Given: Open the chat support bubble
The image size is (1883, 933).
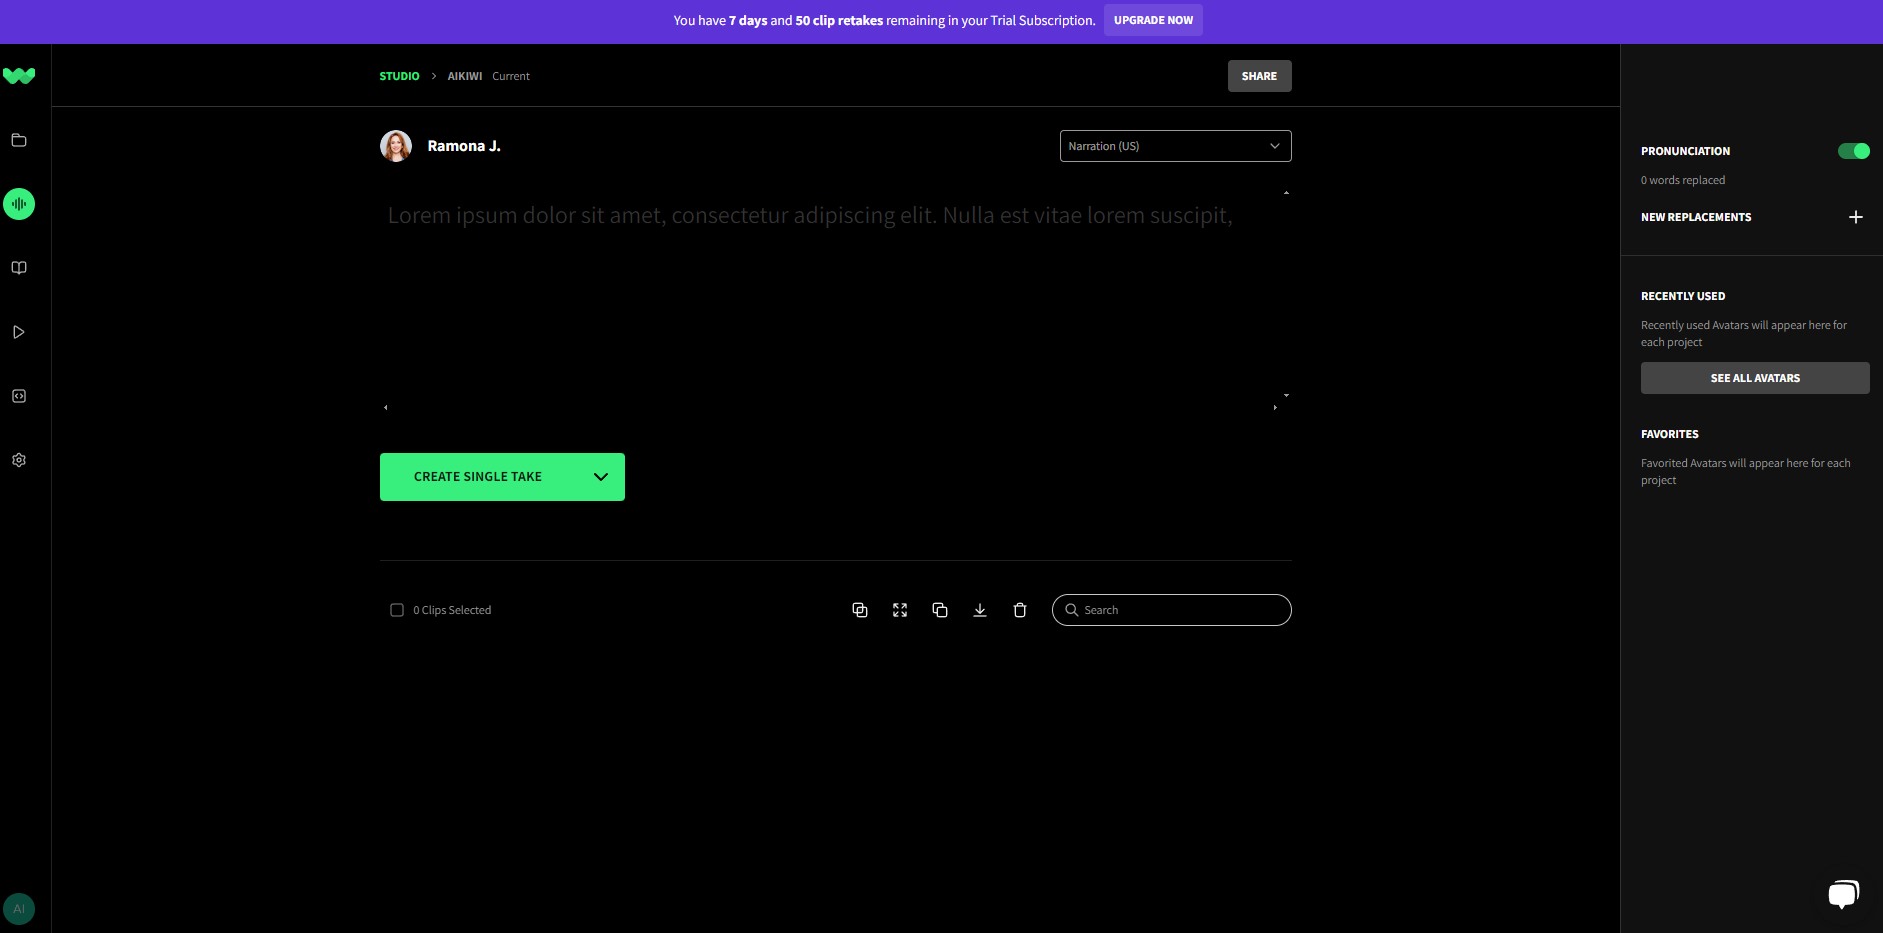Looking at the screenshot, I should pyautogui.click(x=1843, y=893).
